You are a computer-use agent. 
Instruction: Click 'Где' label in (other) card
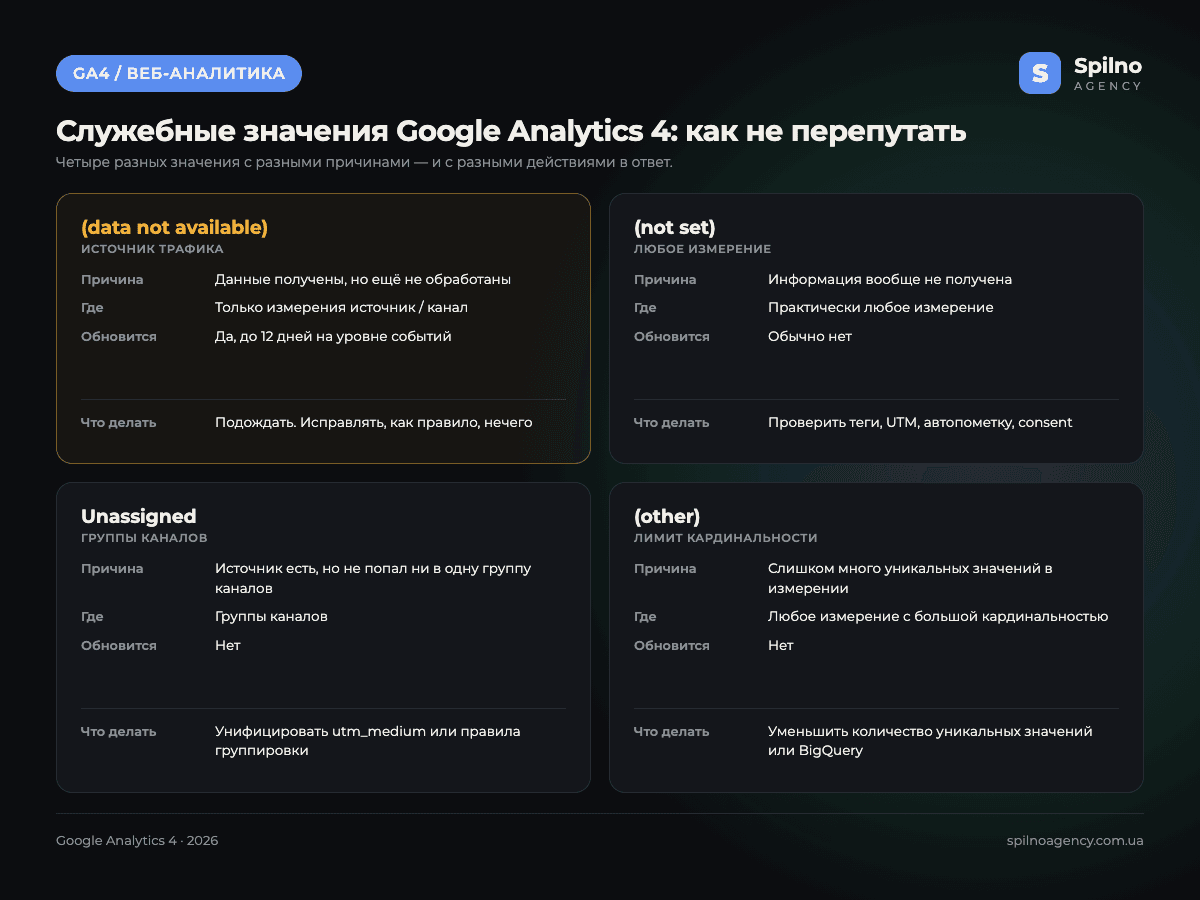[645, 617]
